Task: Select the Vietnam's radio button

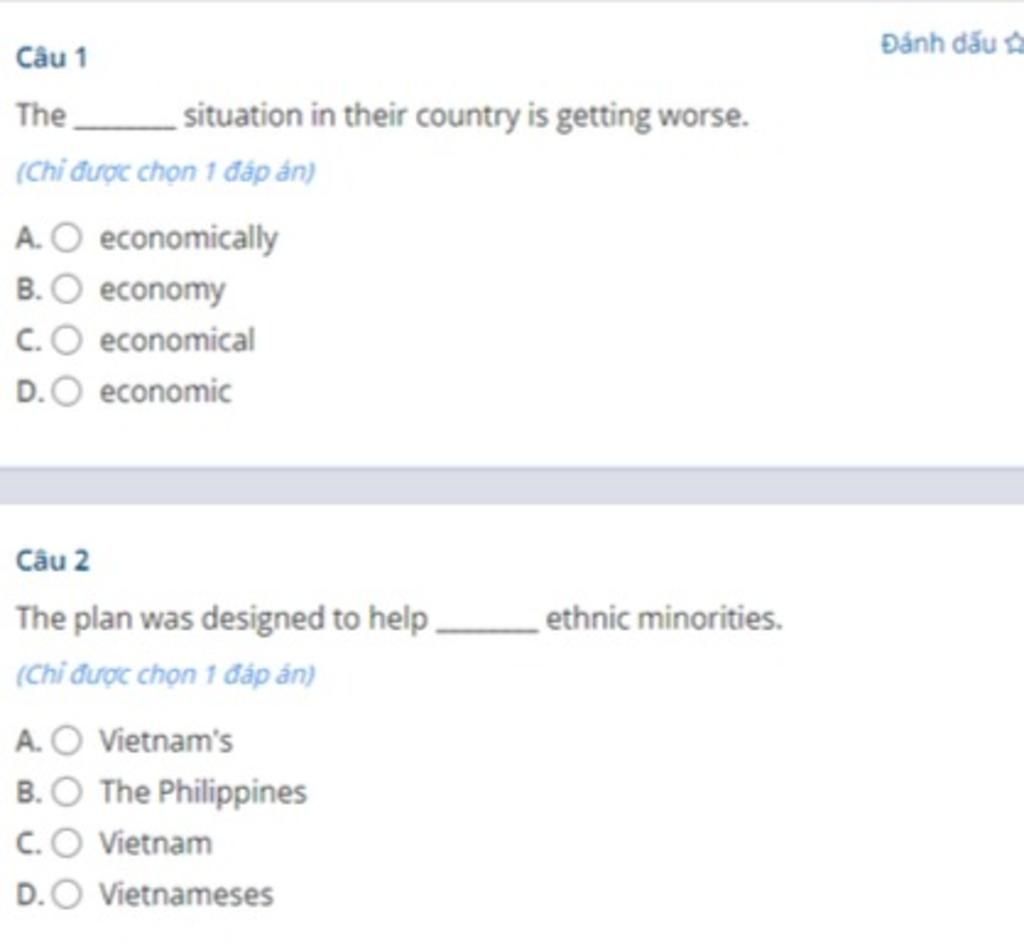Action: 67,741
